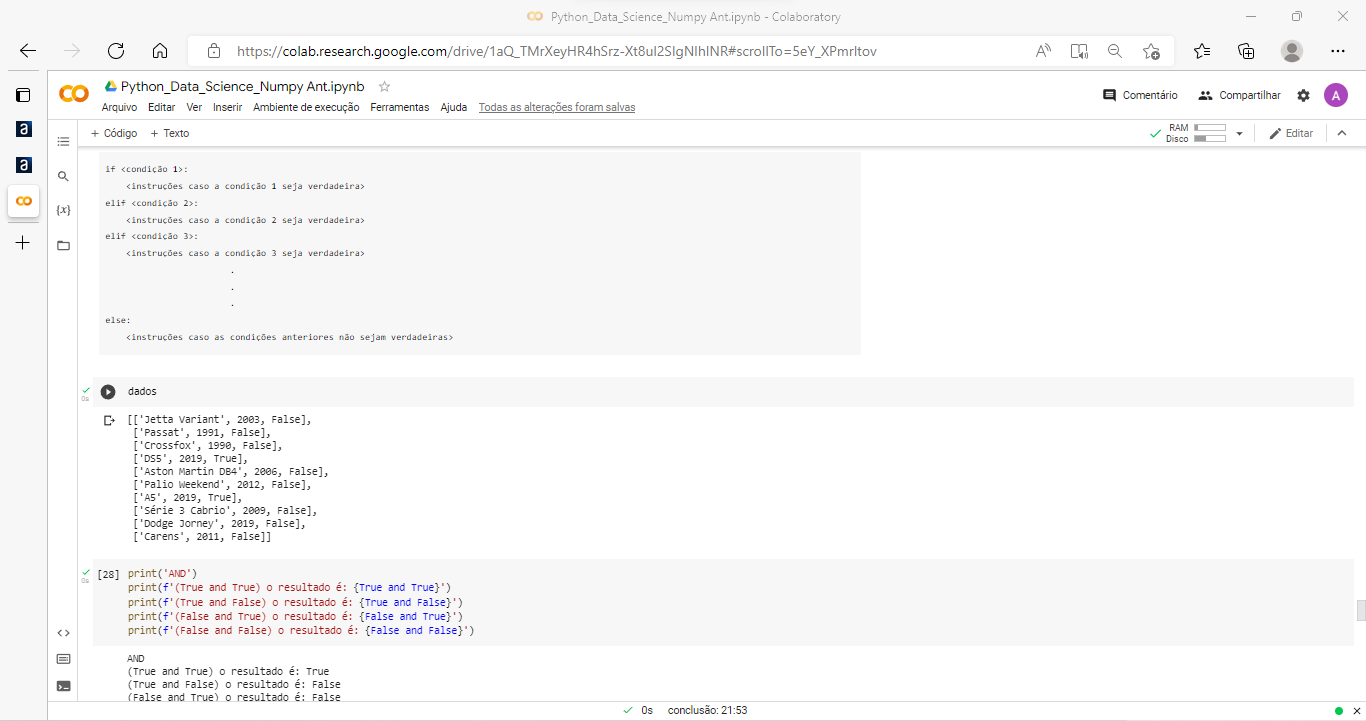Open Colab settings gear
The height and width of the screenshot is (721, 1366).
1303,95
